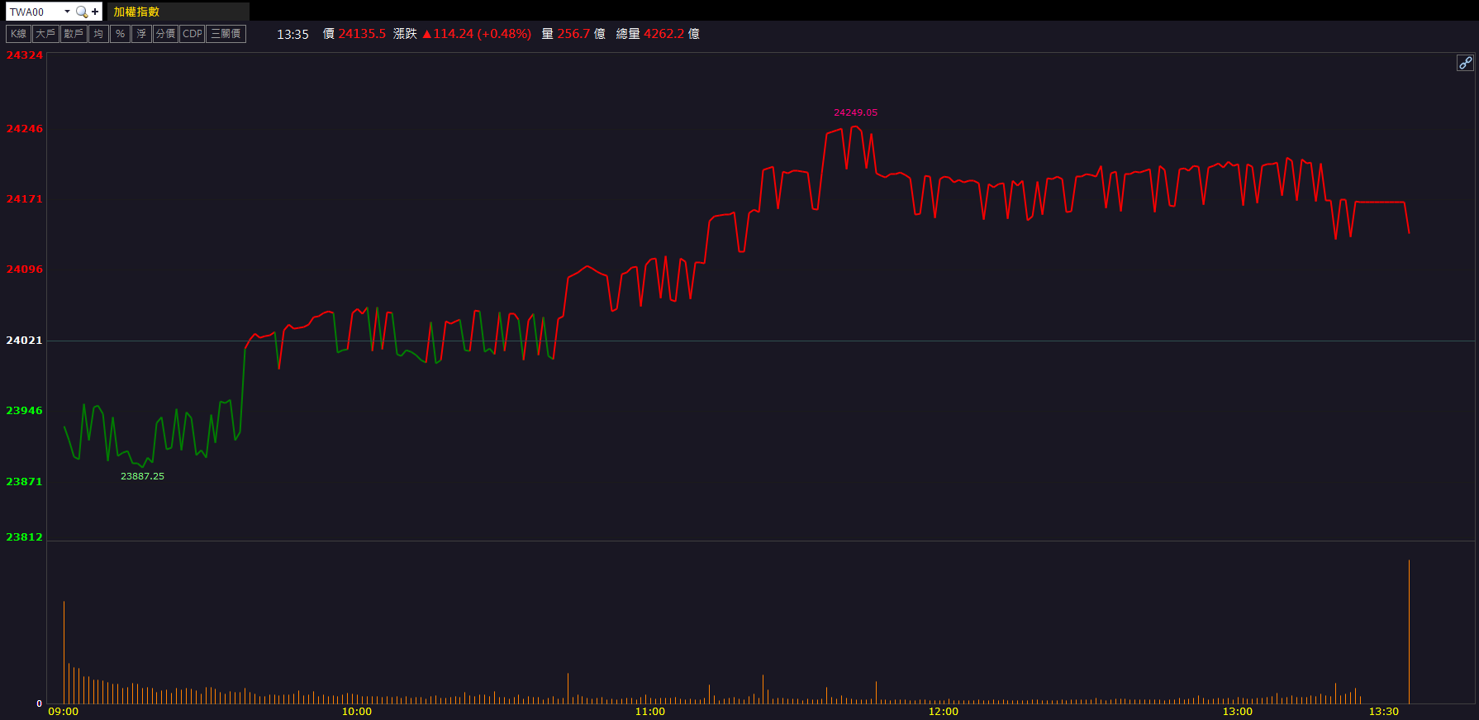This screenshot has height=720, width=1479.
Task: Toggle the CDP indicator button
Action: 192,34
